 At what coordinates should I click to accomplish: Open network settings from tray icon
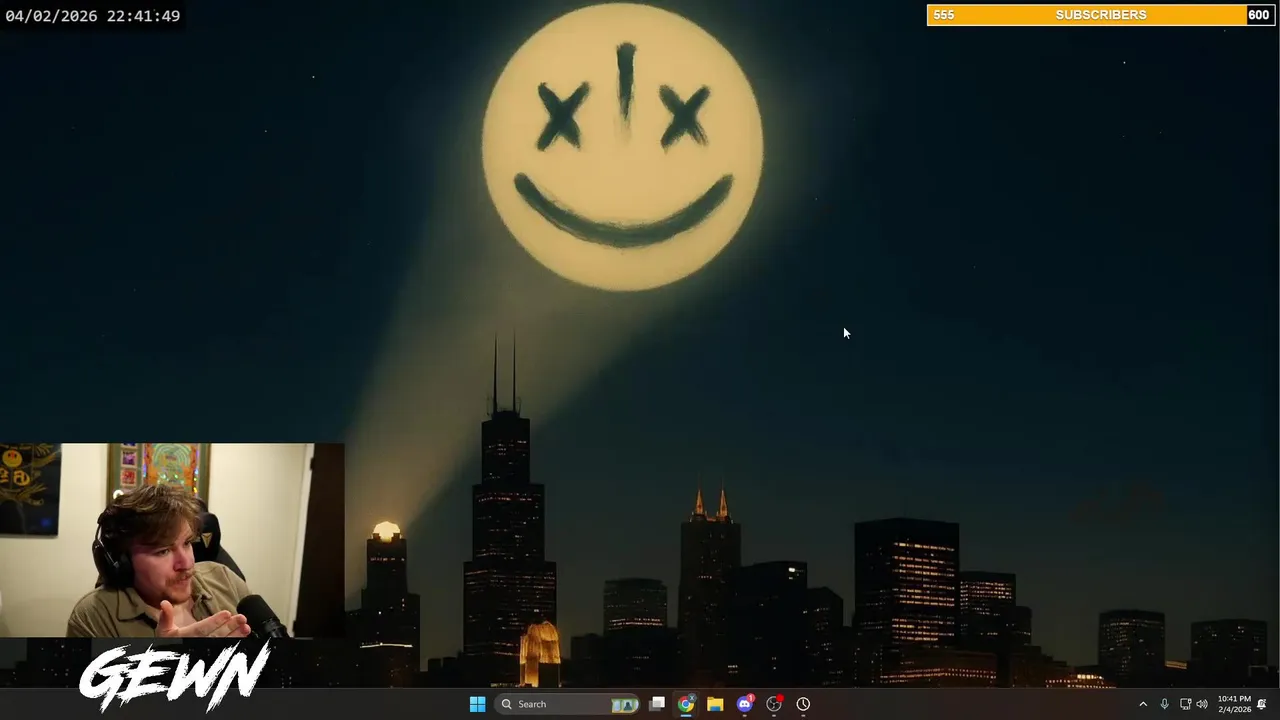coord(1185,704)
